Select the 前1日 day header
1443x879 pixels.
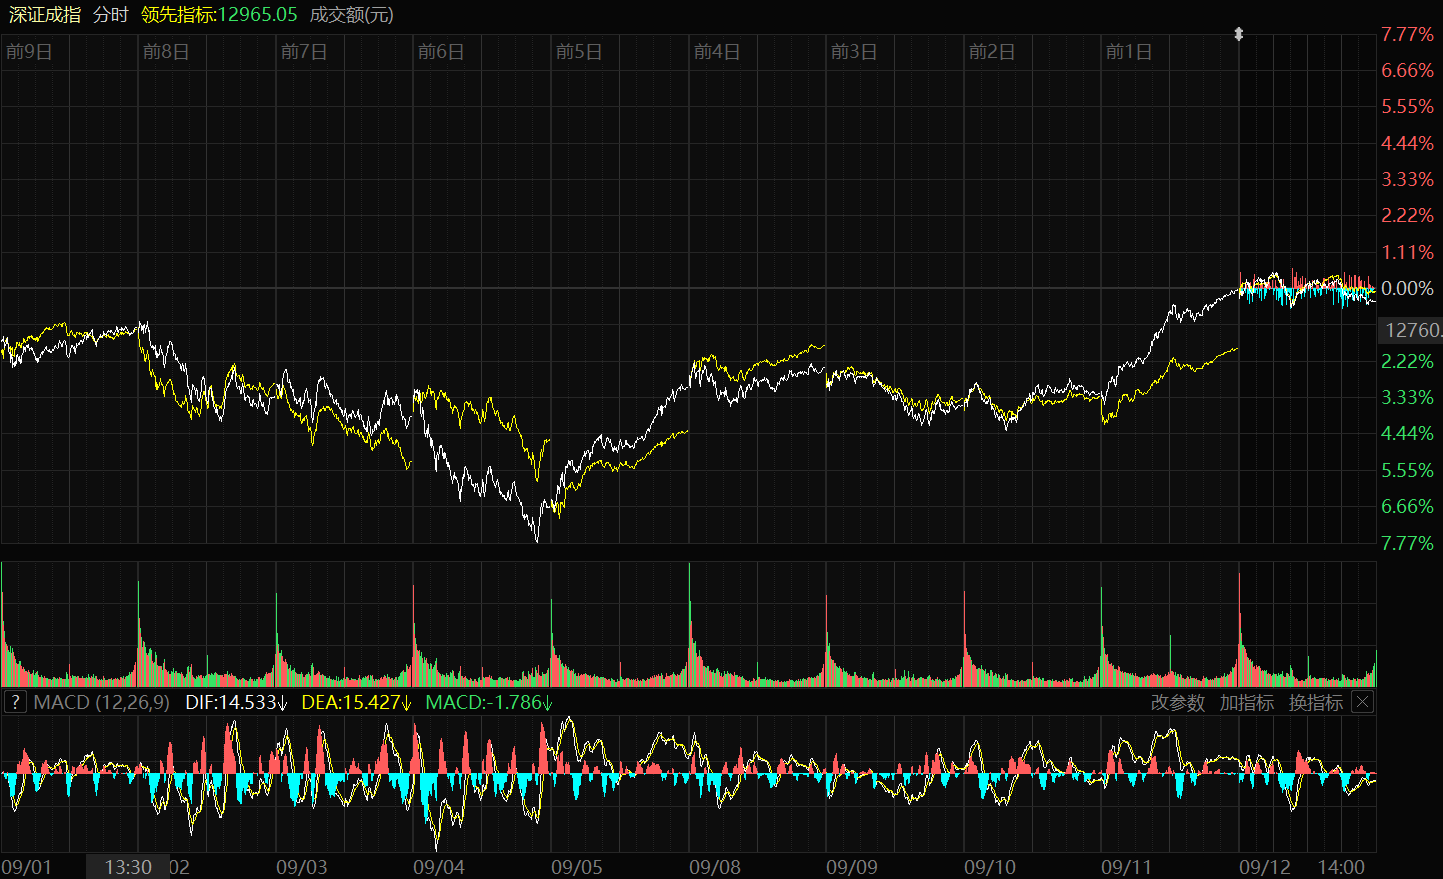[x=1129, y=52]
